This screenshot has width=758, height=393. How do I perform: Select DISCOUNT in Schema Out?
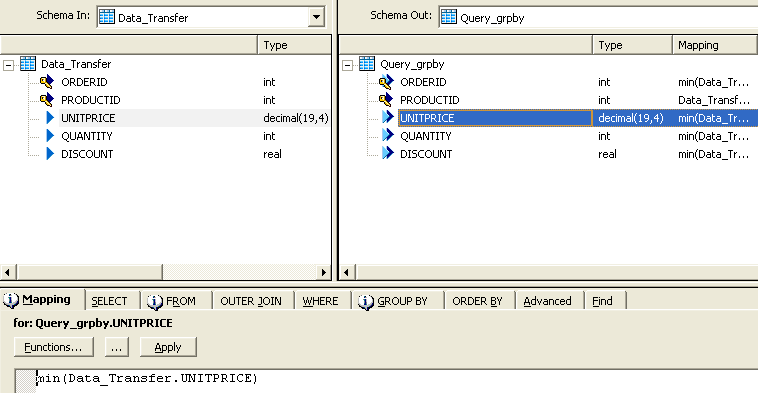426,154
